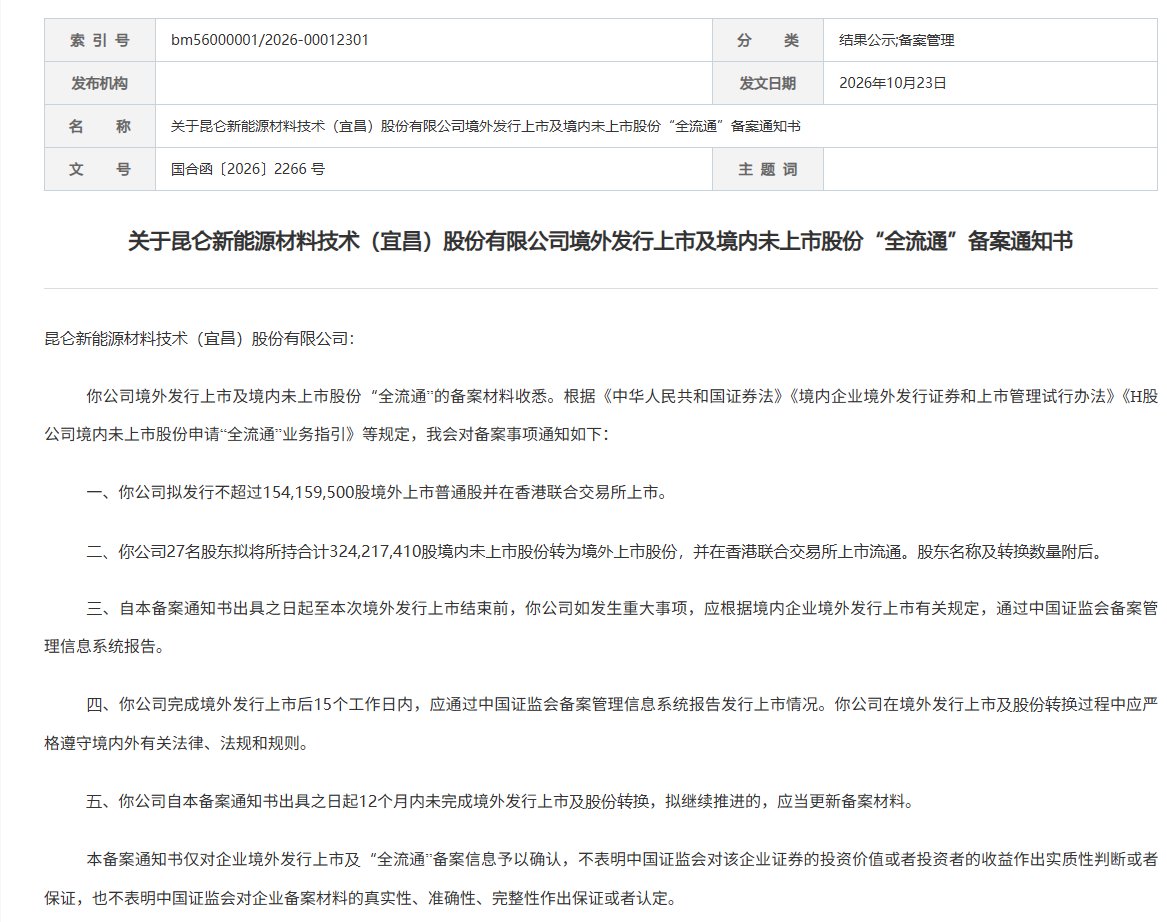
Task: Click the addressee line 昆仑新能源材料技术（宜昌）股份有限公司:
Action: point(200,339)
